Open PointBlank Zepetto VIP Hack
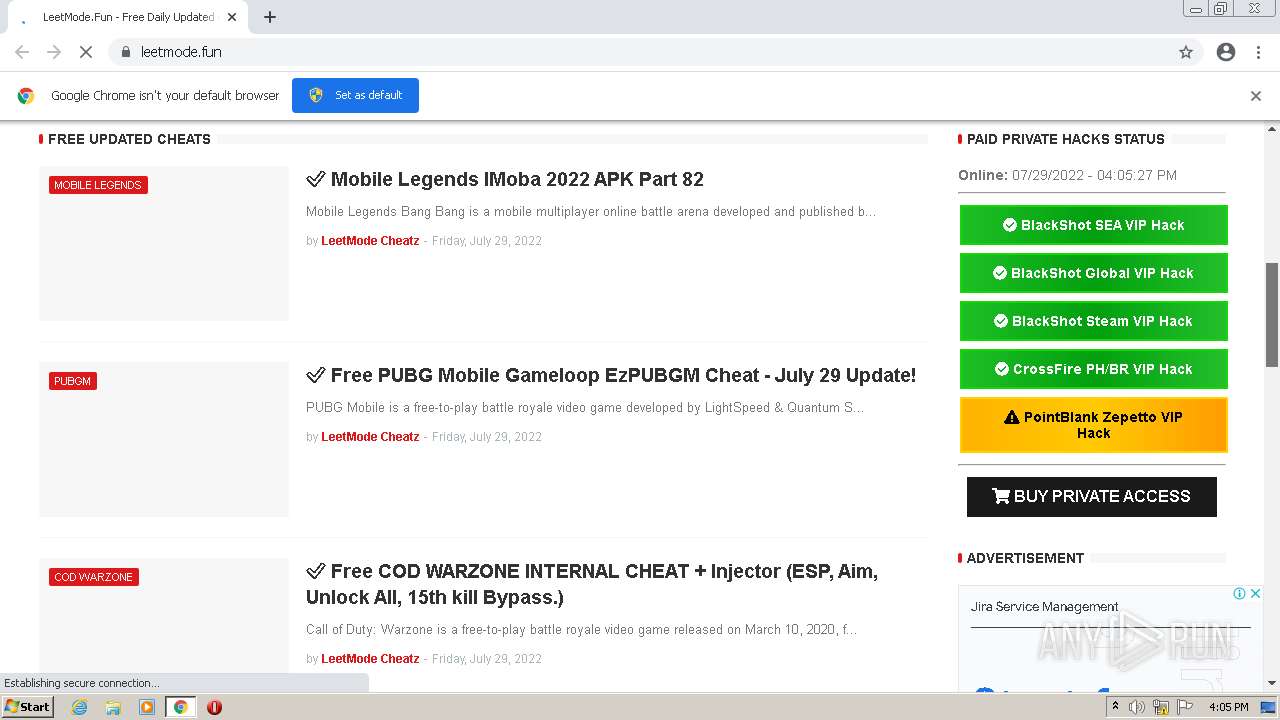The image size is (1280, 720). [x=1093, y=425]
